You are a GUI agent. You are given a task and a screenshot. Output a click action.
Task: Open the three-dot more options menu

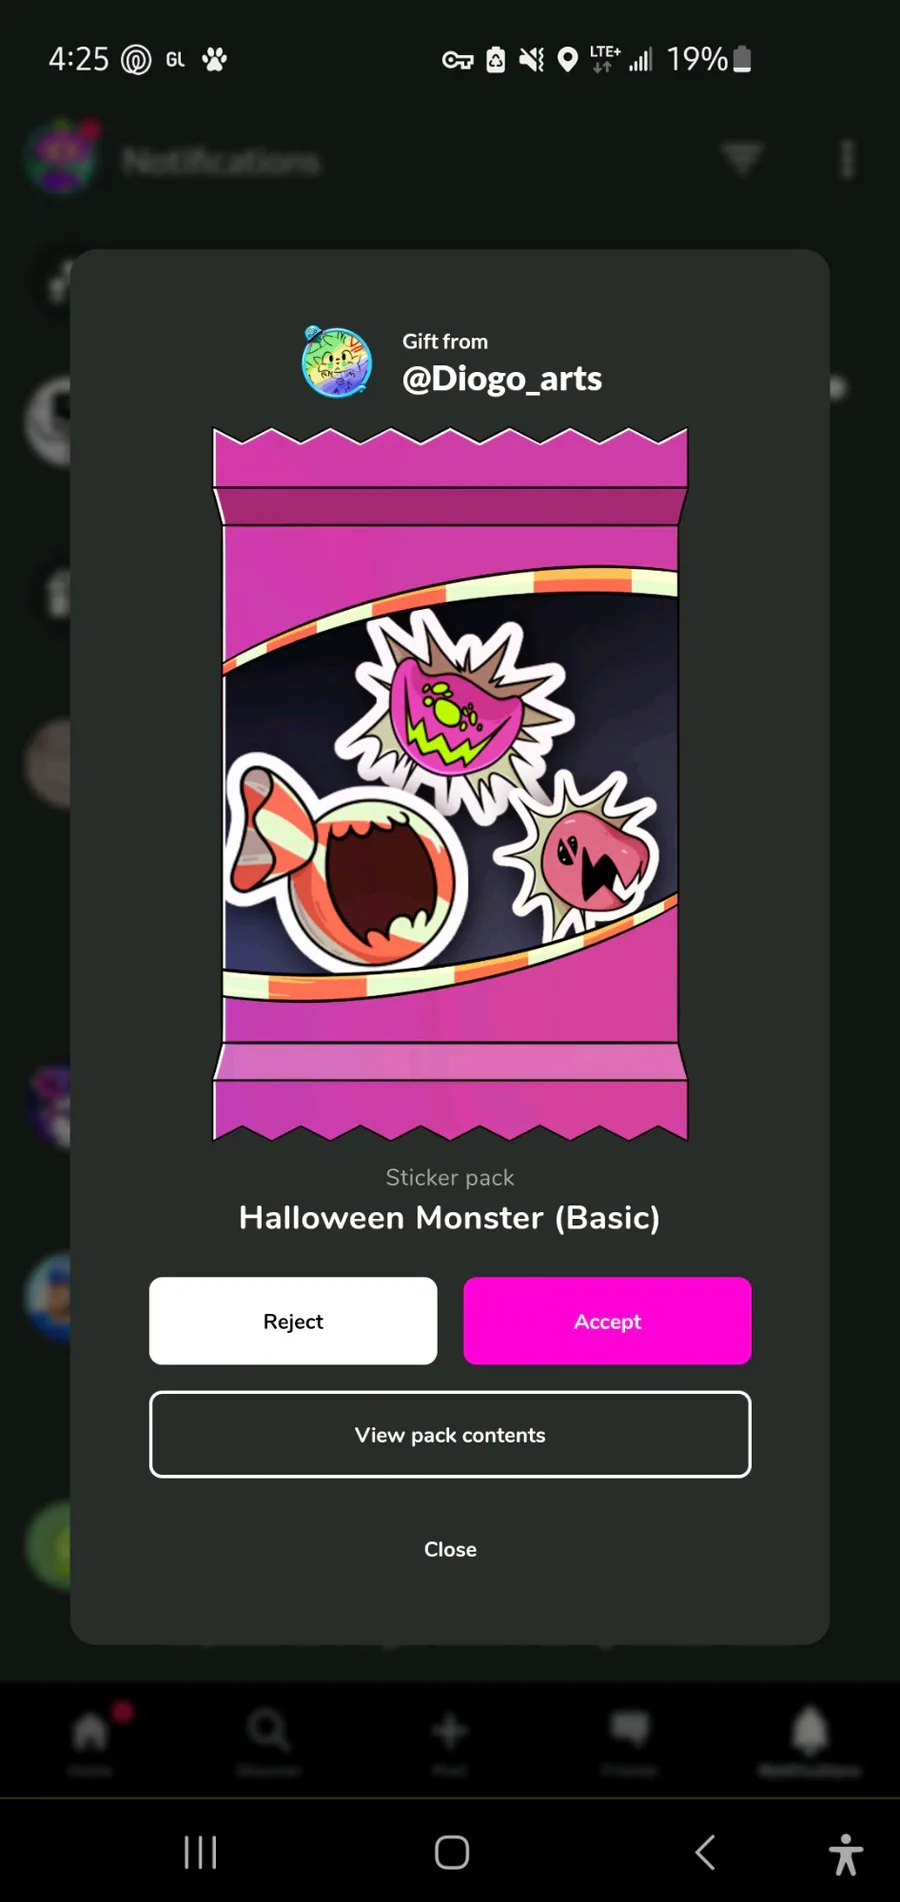(x=847, y=159)
